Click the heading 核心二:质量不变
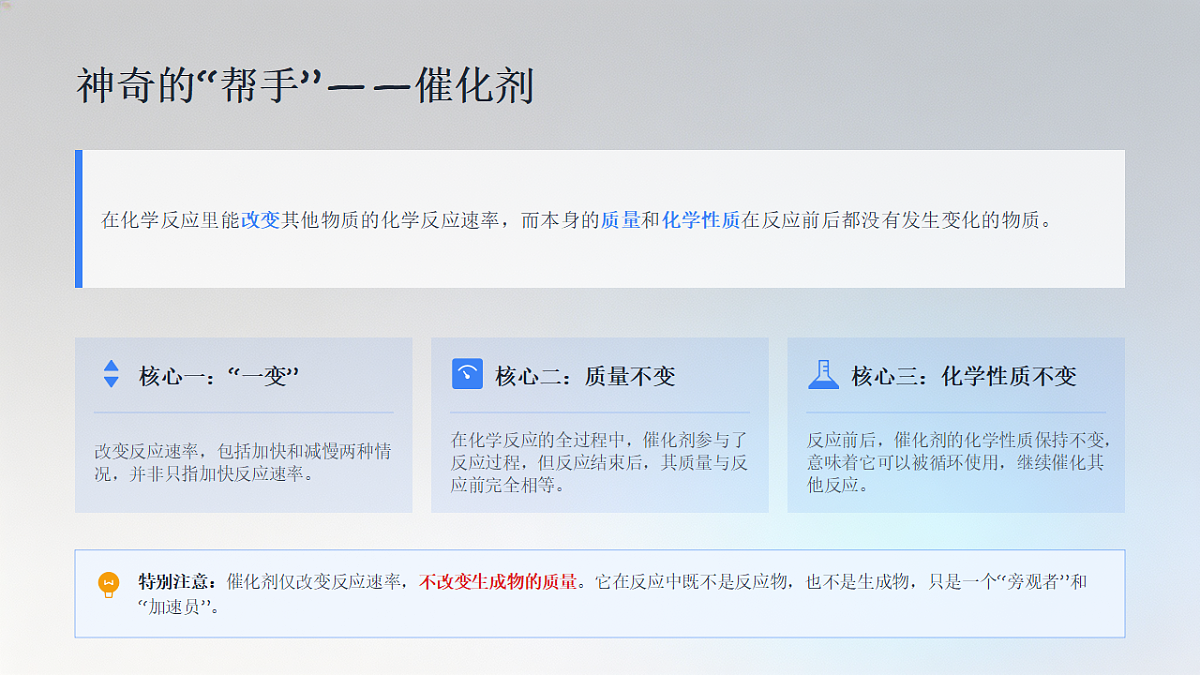1200x675 pixels. (x=585, y=376)
